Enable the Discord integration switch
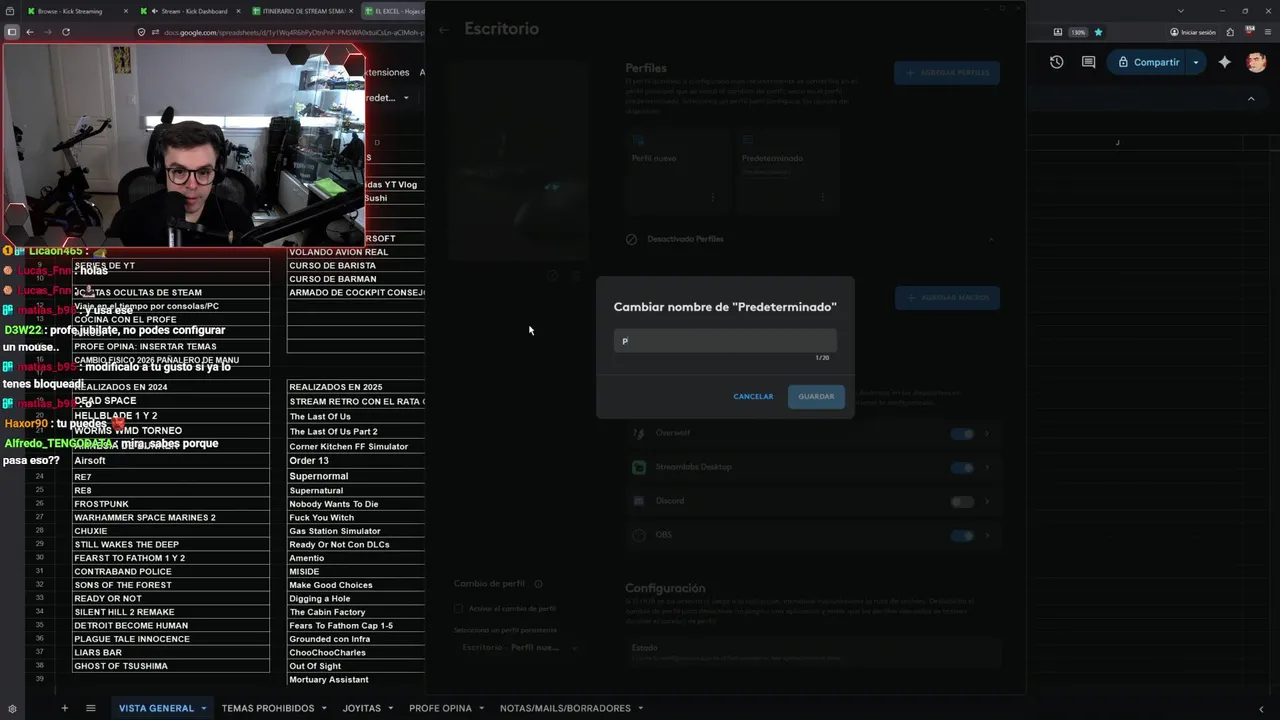This screenshot has width=1280, height=720. (x=962, y=502)
